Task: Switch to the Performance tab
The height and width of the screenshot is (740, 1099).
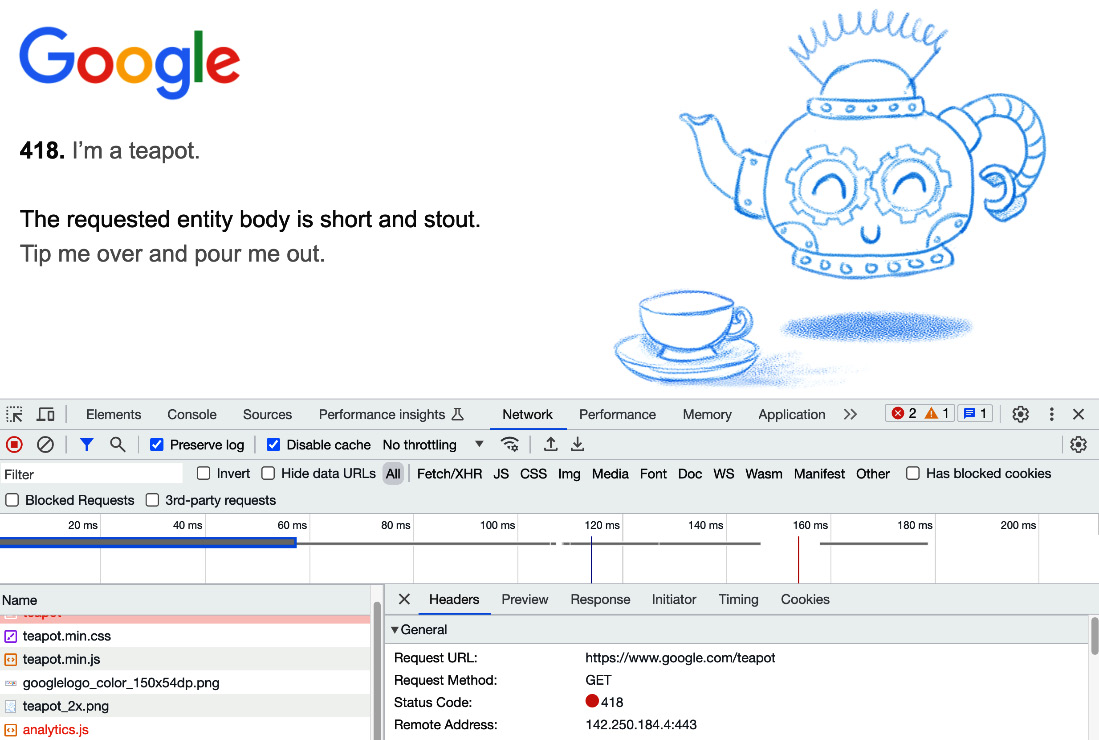Action: tap(617, 414)
